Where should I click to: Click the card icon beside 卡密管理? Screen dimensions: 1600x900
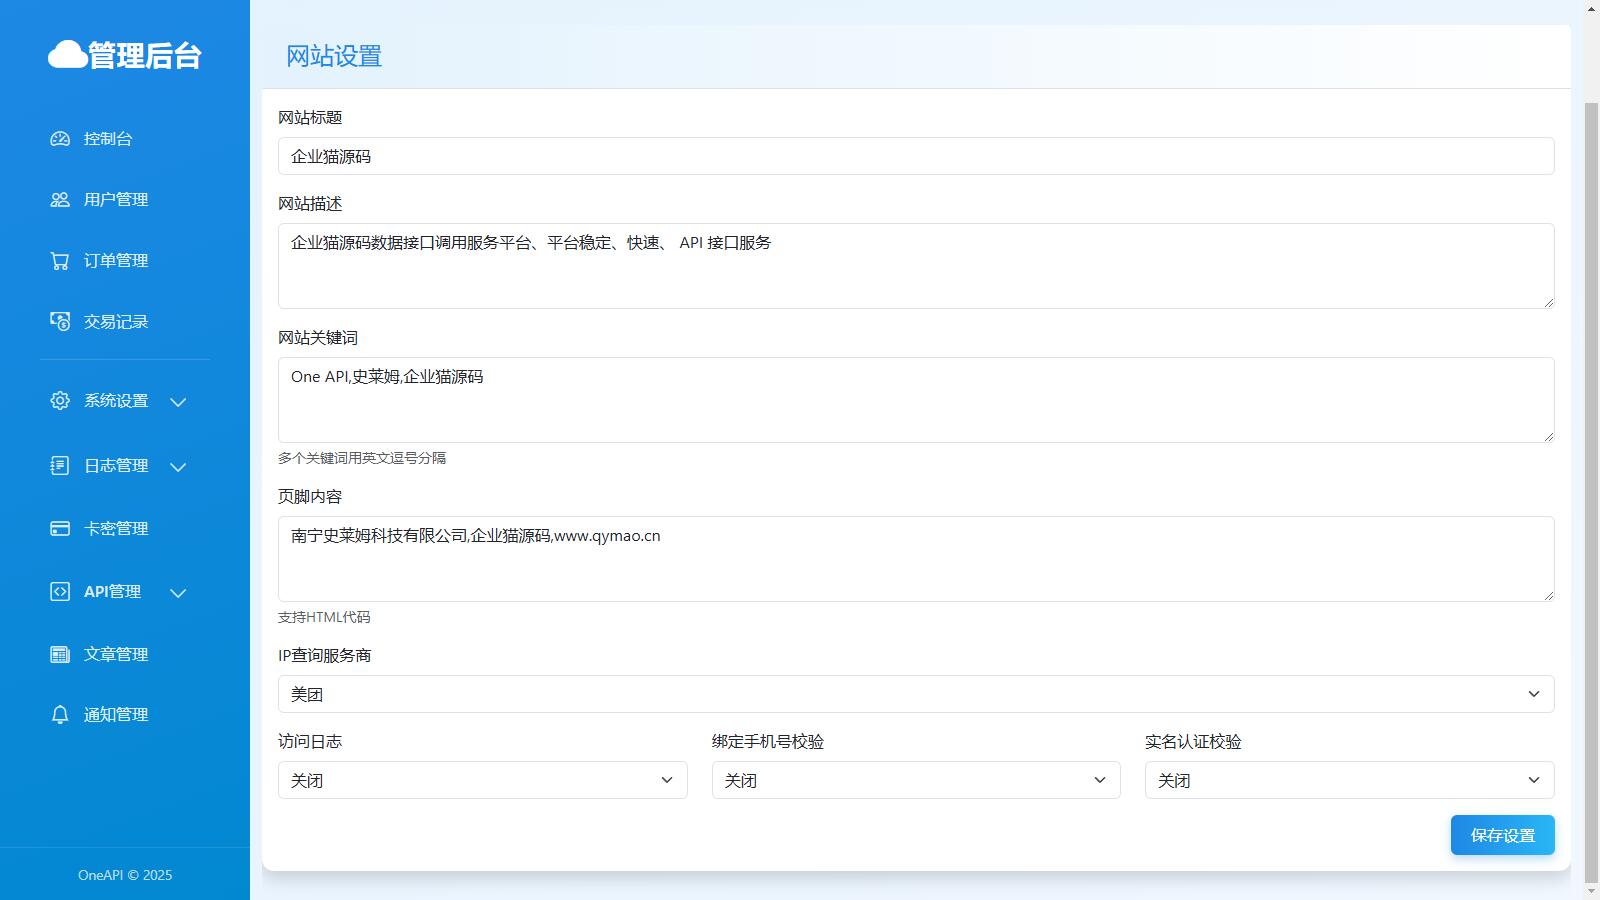pyautogui.click(x=60, y=529)
